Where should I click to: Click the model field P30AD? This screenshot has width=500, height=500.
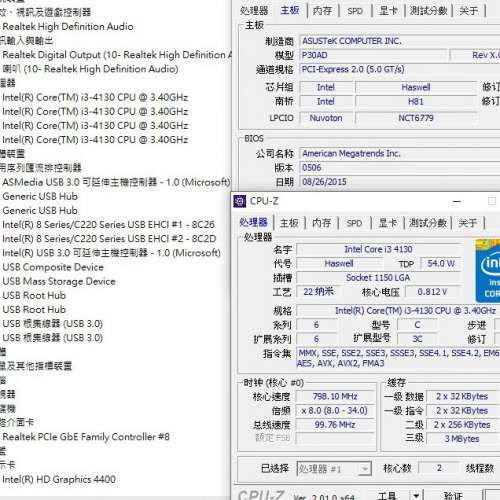tap(373, 55)
